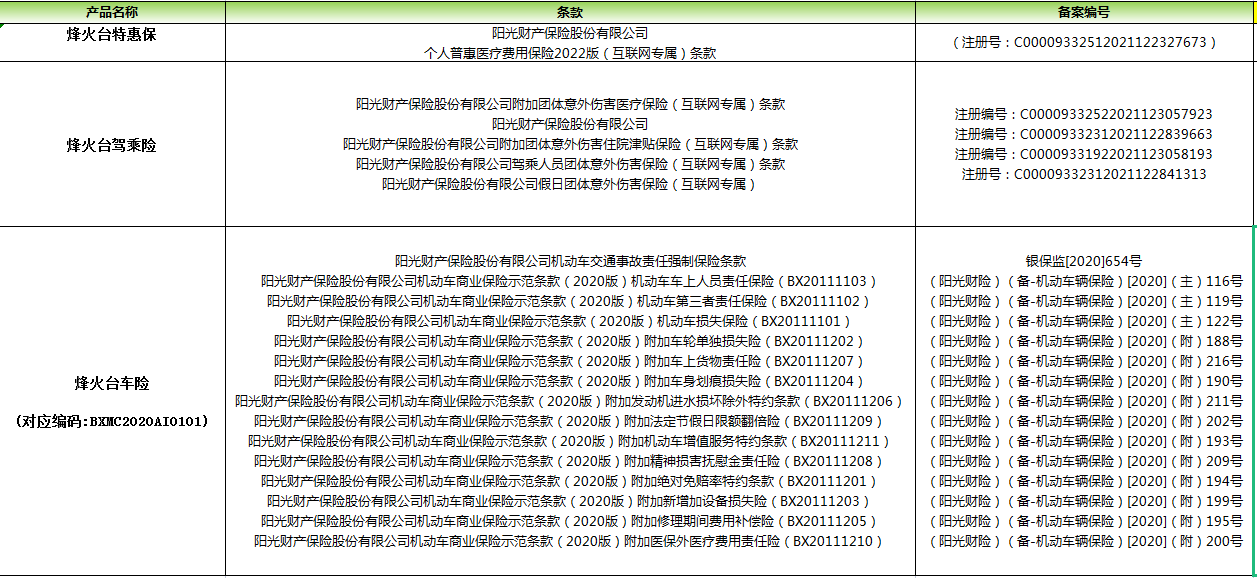Viewport: 1257px width, 578px height.
Task: Click the [2020]（附）188号 filing number
Action: [1084, 341]
